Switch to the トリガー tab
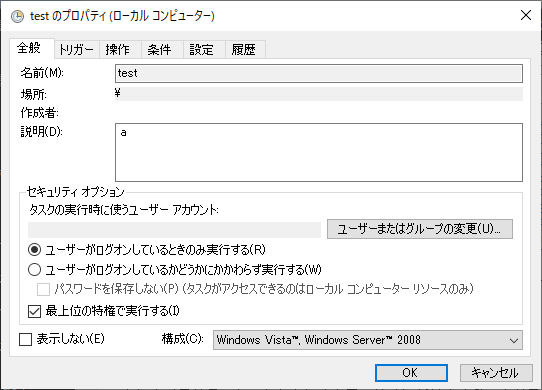Viewport: 542px width, 390px height. pos(76,49)
